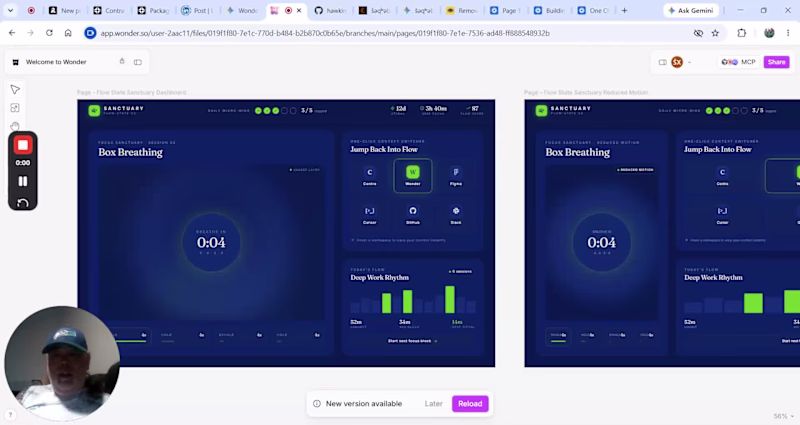This screenshot has height=425, width=800.
Task: Toggle the sidebar panel icon in the title bar
Action: tap(138, 62)
